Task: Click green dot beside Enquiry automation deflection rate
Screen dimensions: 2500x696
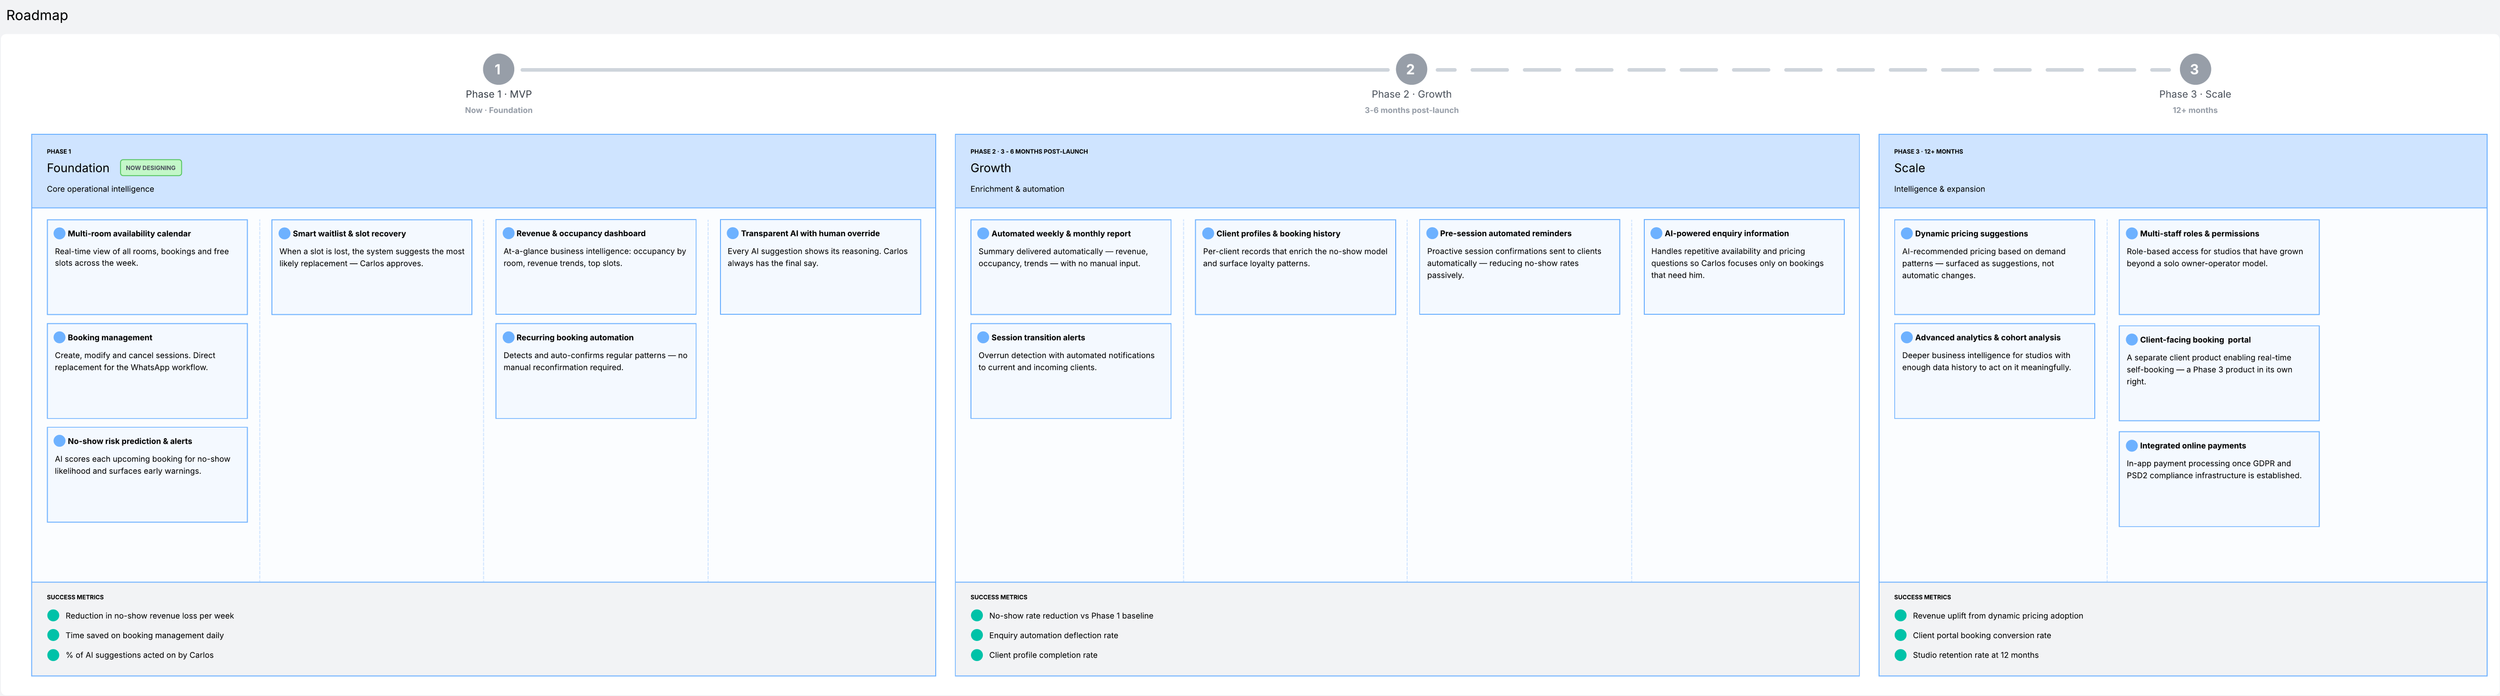Action: pyautogui.click(x=977, y=635)
